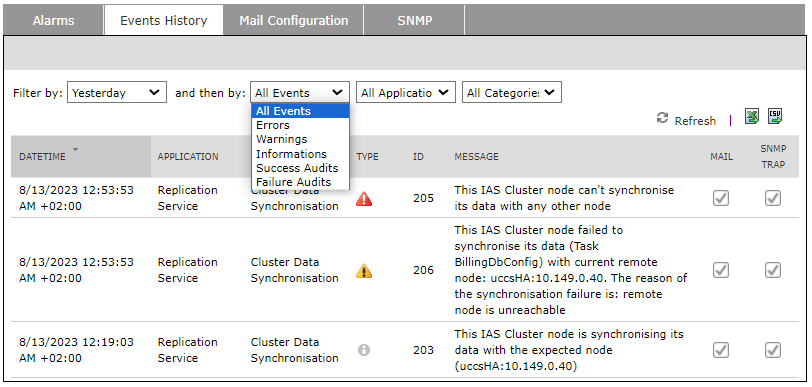Toggle Mail checkbox for event 203
The width and height of the screenshot is (812, 387).
click(x=721, y=350)
